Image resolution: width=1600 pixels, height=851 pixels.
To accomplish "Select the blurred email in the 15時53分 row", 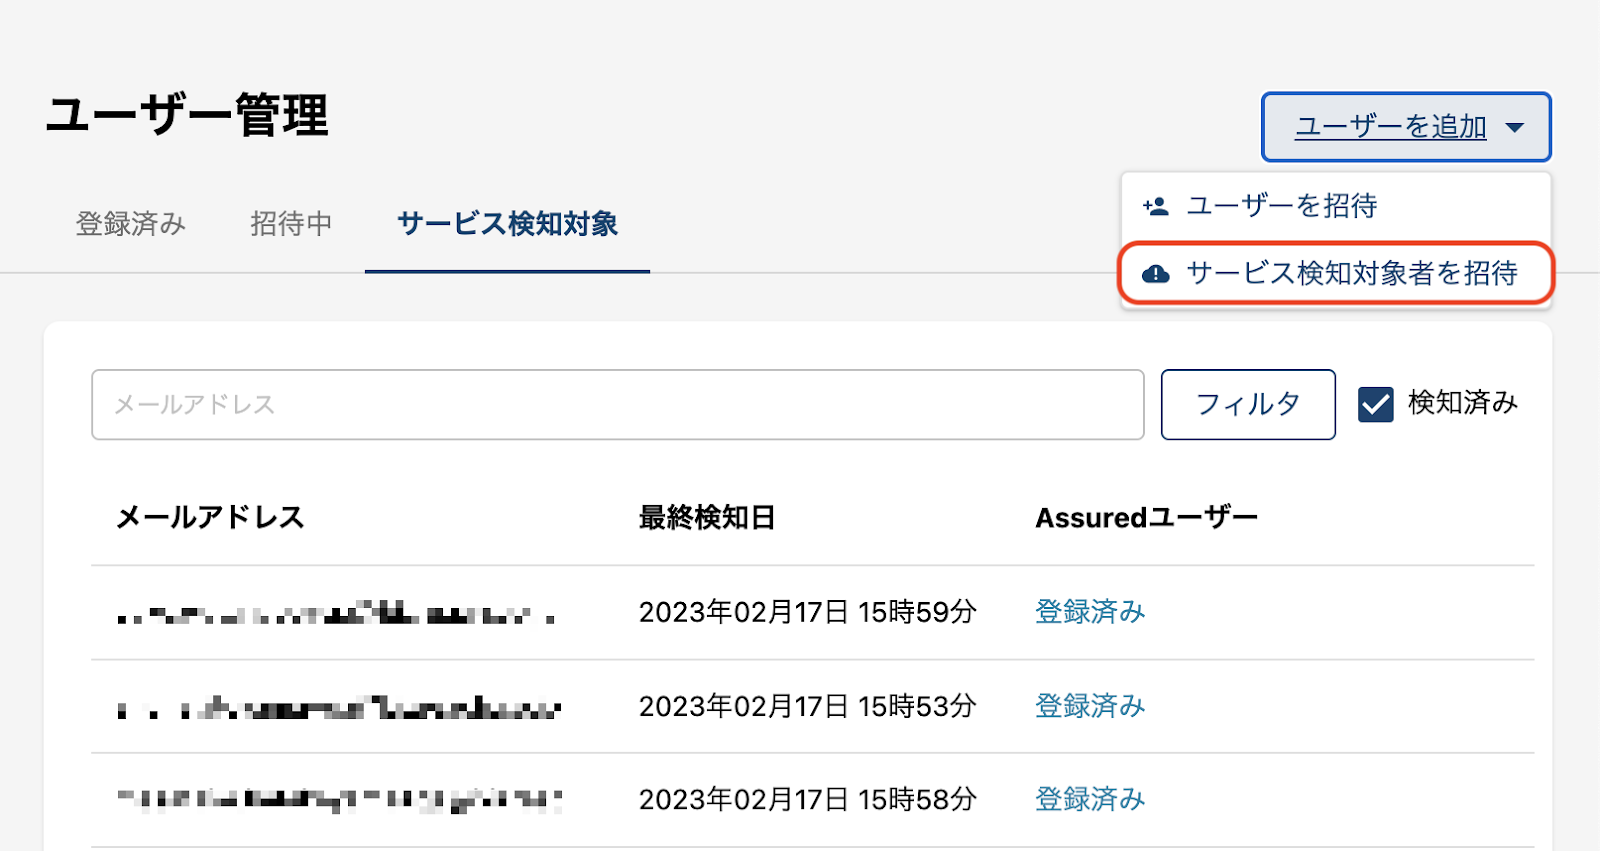I will 340,709.
